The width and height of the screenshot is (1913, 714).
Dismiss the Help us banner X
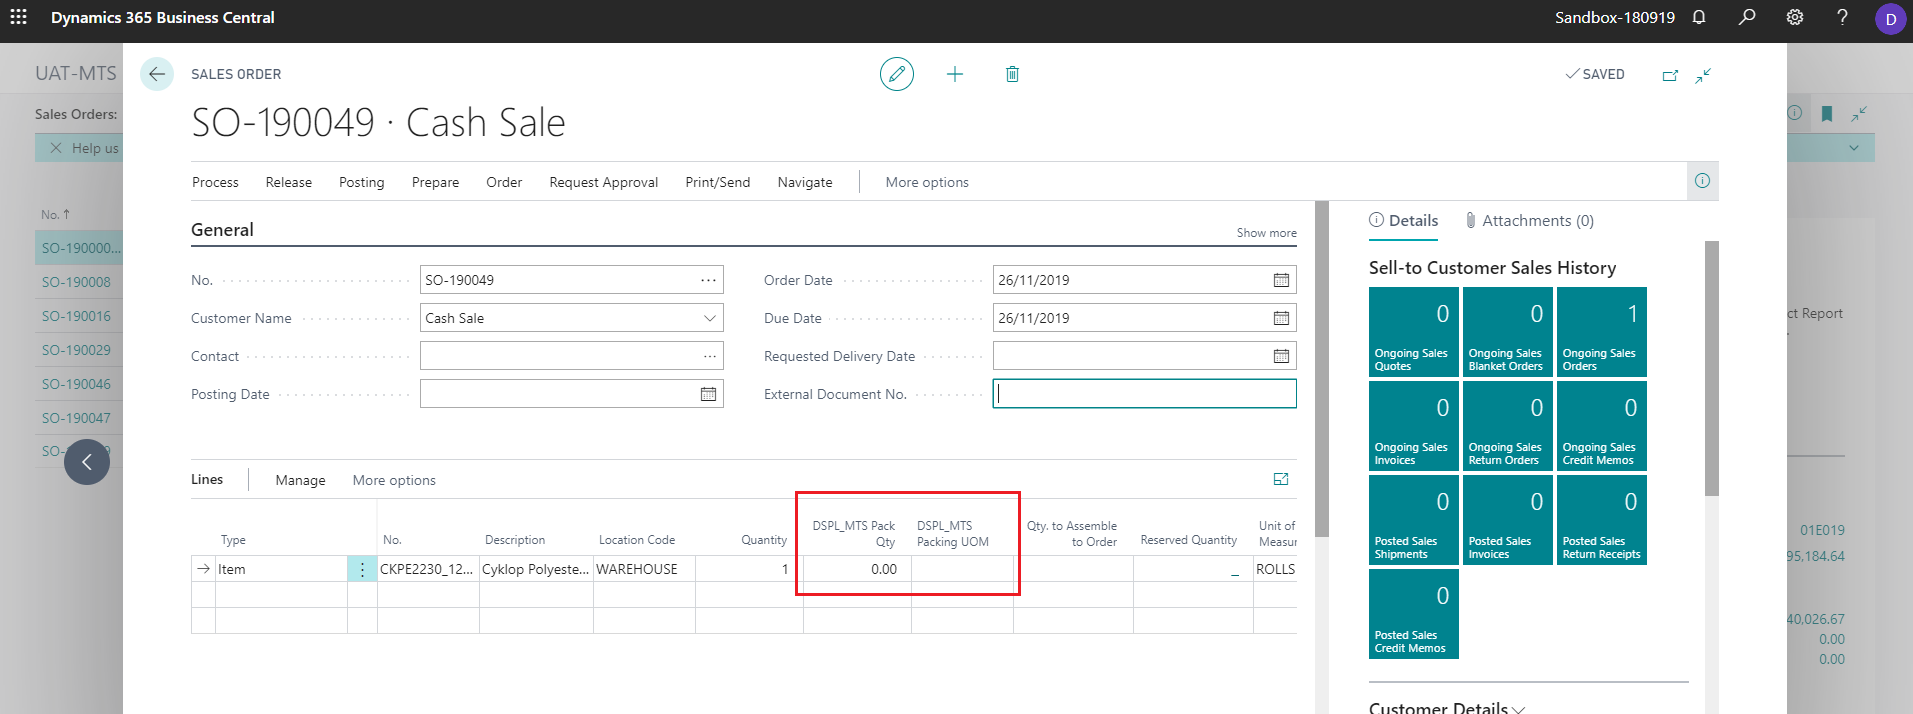click(56, 148)
